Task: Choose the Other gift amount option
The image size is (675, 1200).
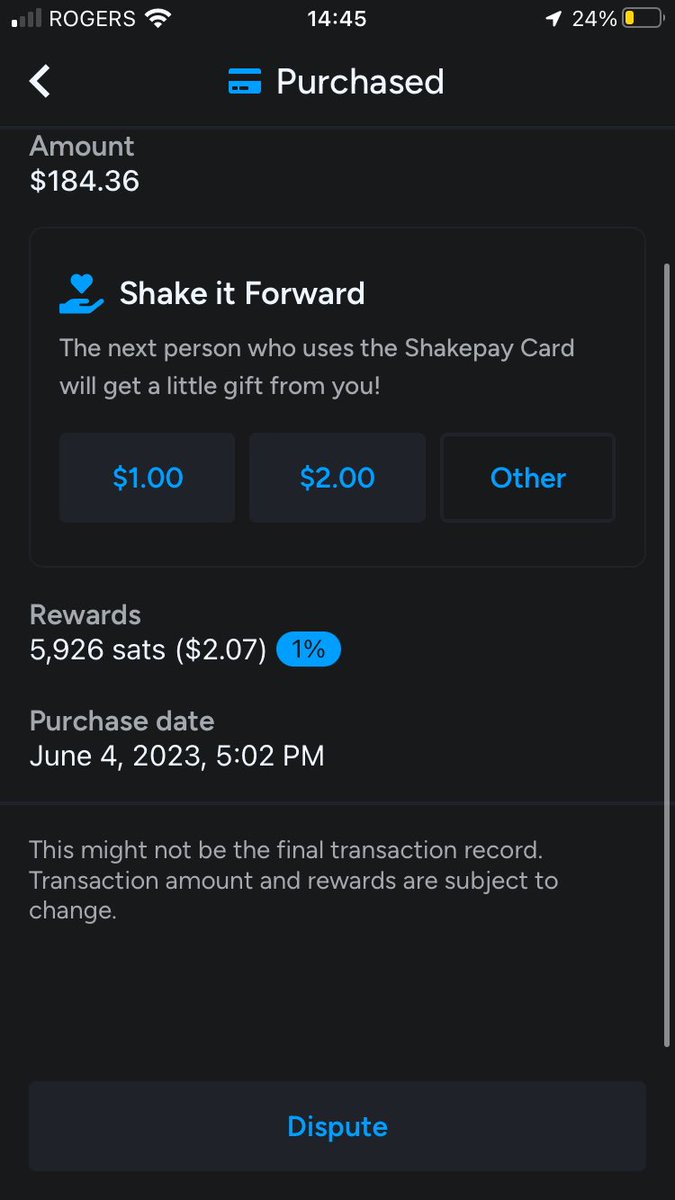Action: point(528,478)
